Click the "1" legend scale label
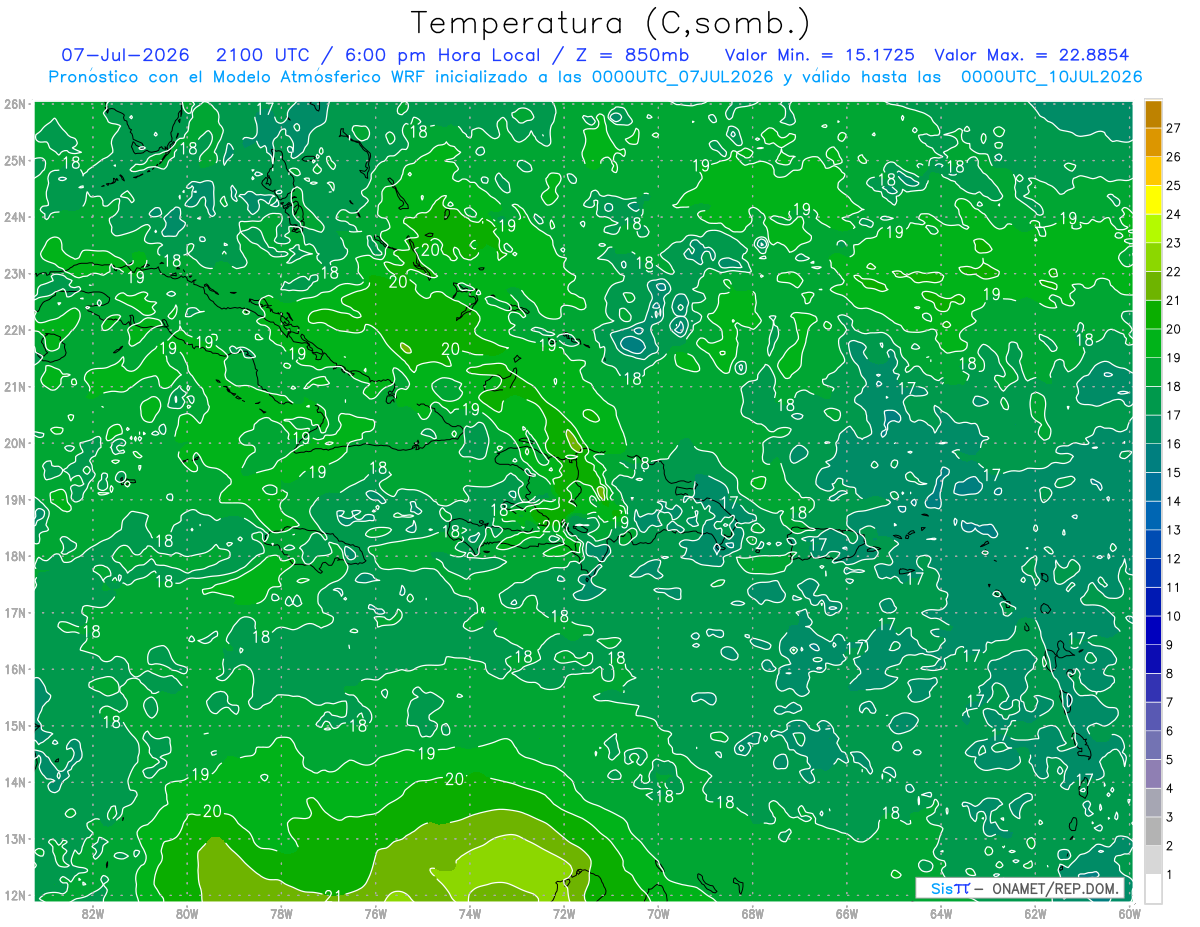 (x=1169, y=874)
